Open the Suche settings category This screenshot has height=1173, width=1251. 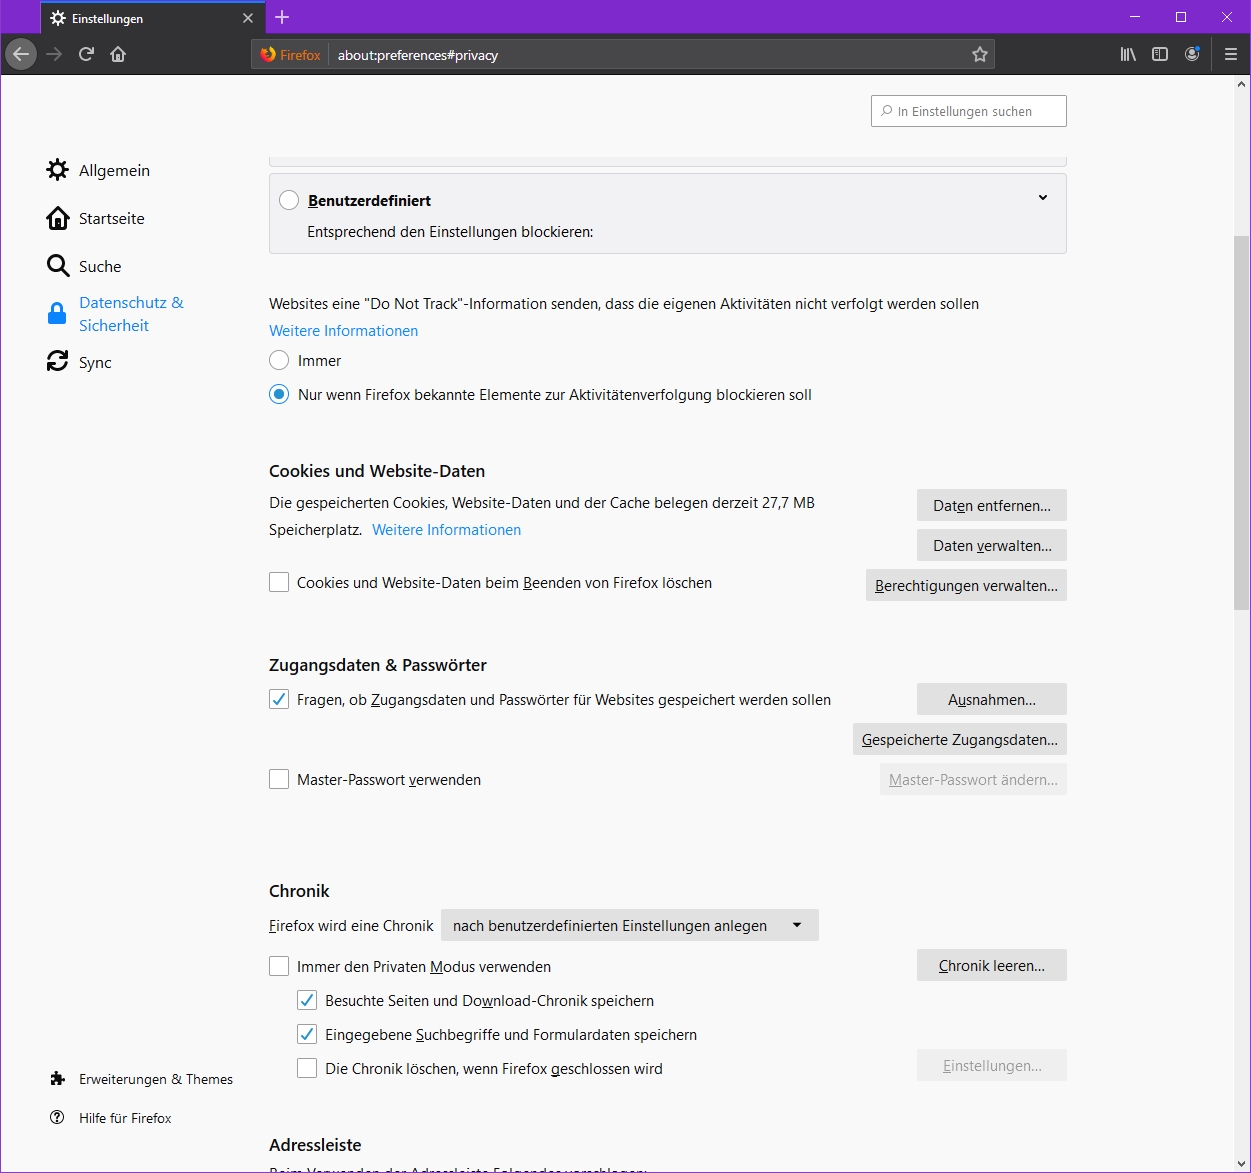pyautogui.click(x=84, y=266)
